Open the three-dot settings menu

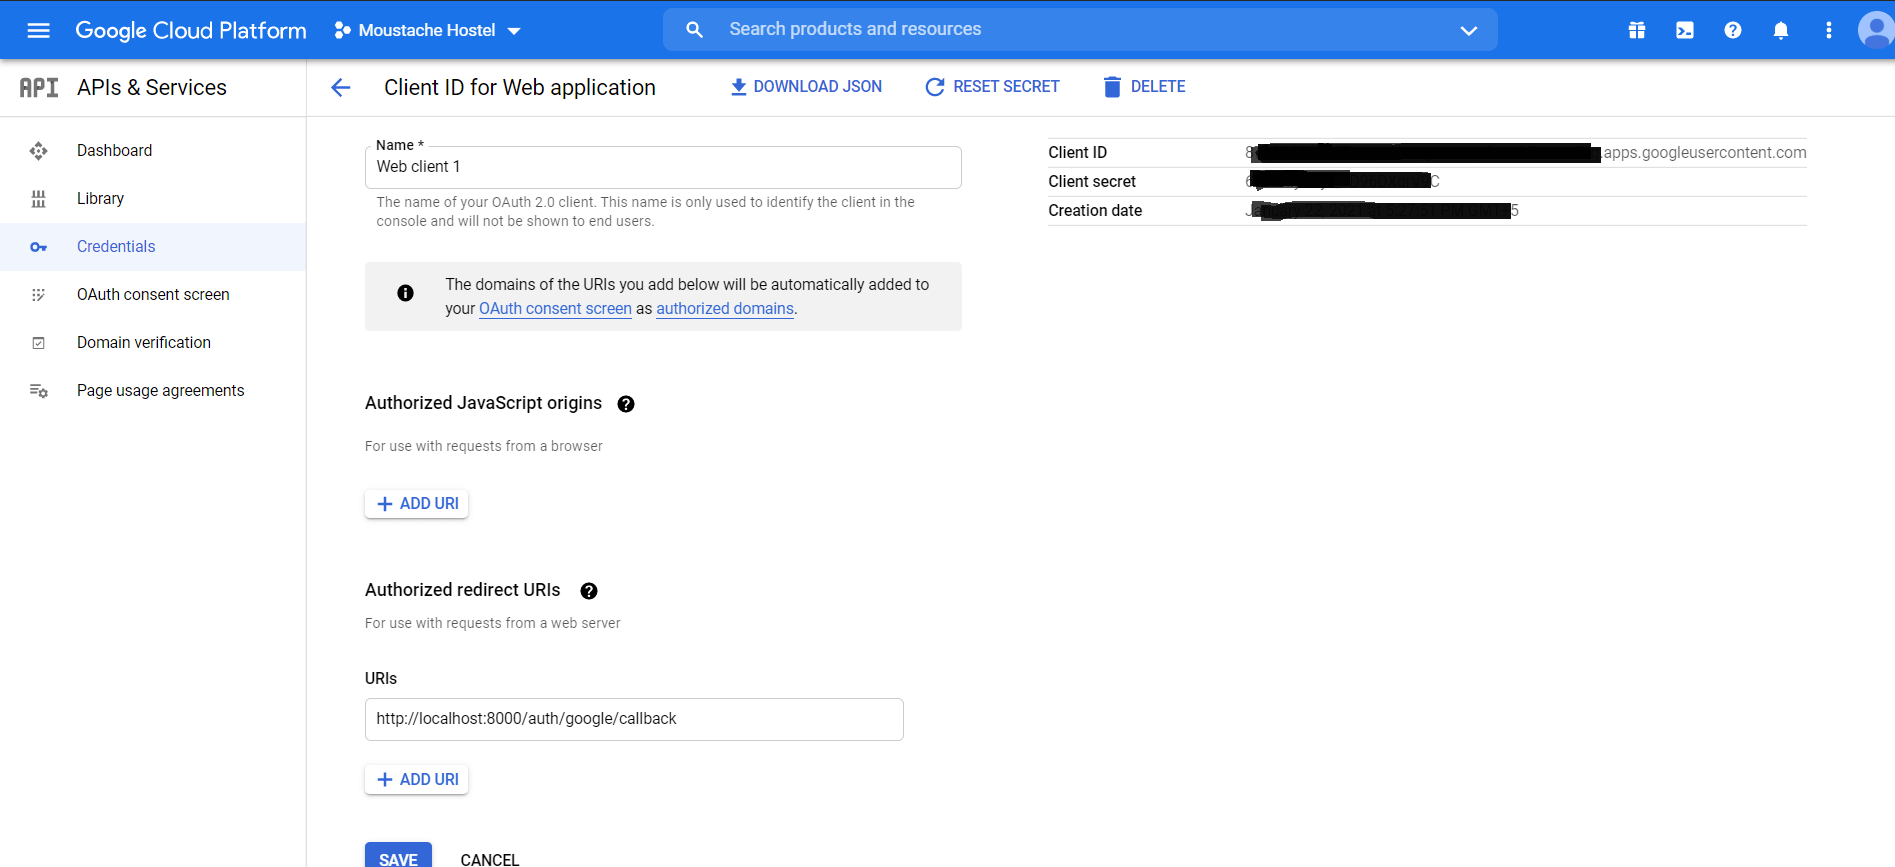[x=1829, y=30]
